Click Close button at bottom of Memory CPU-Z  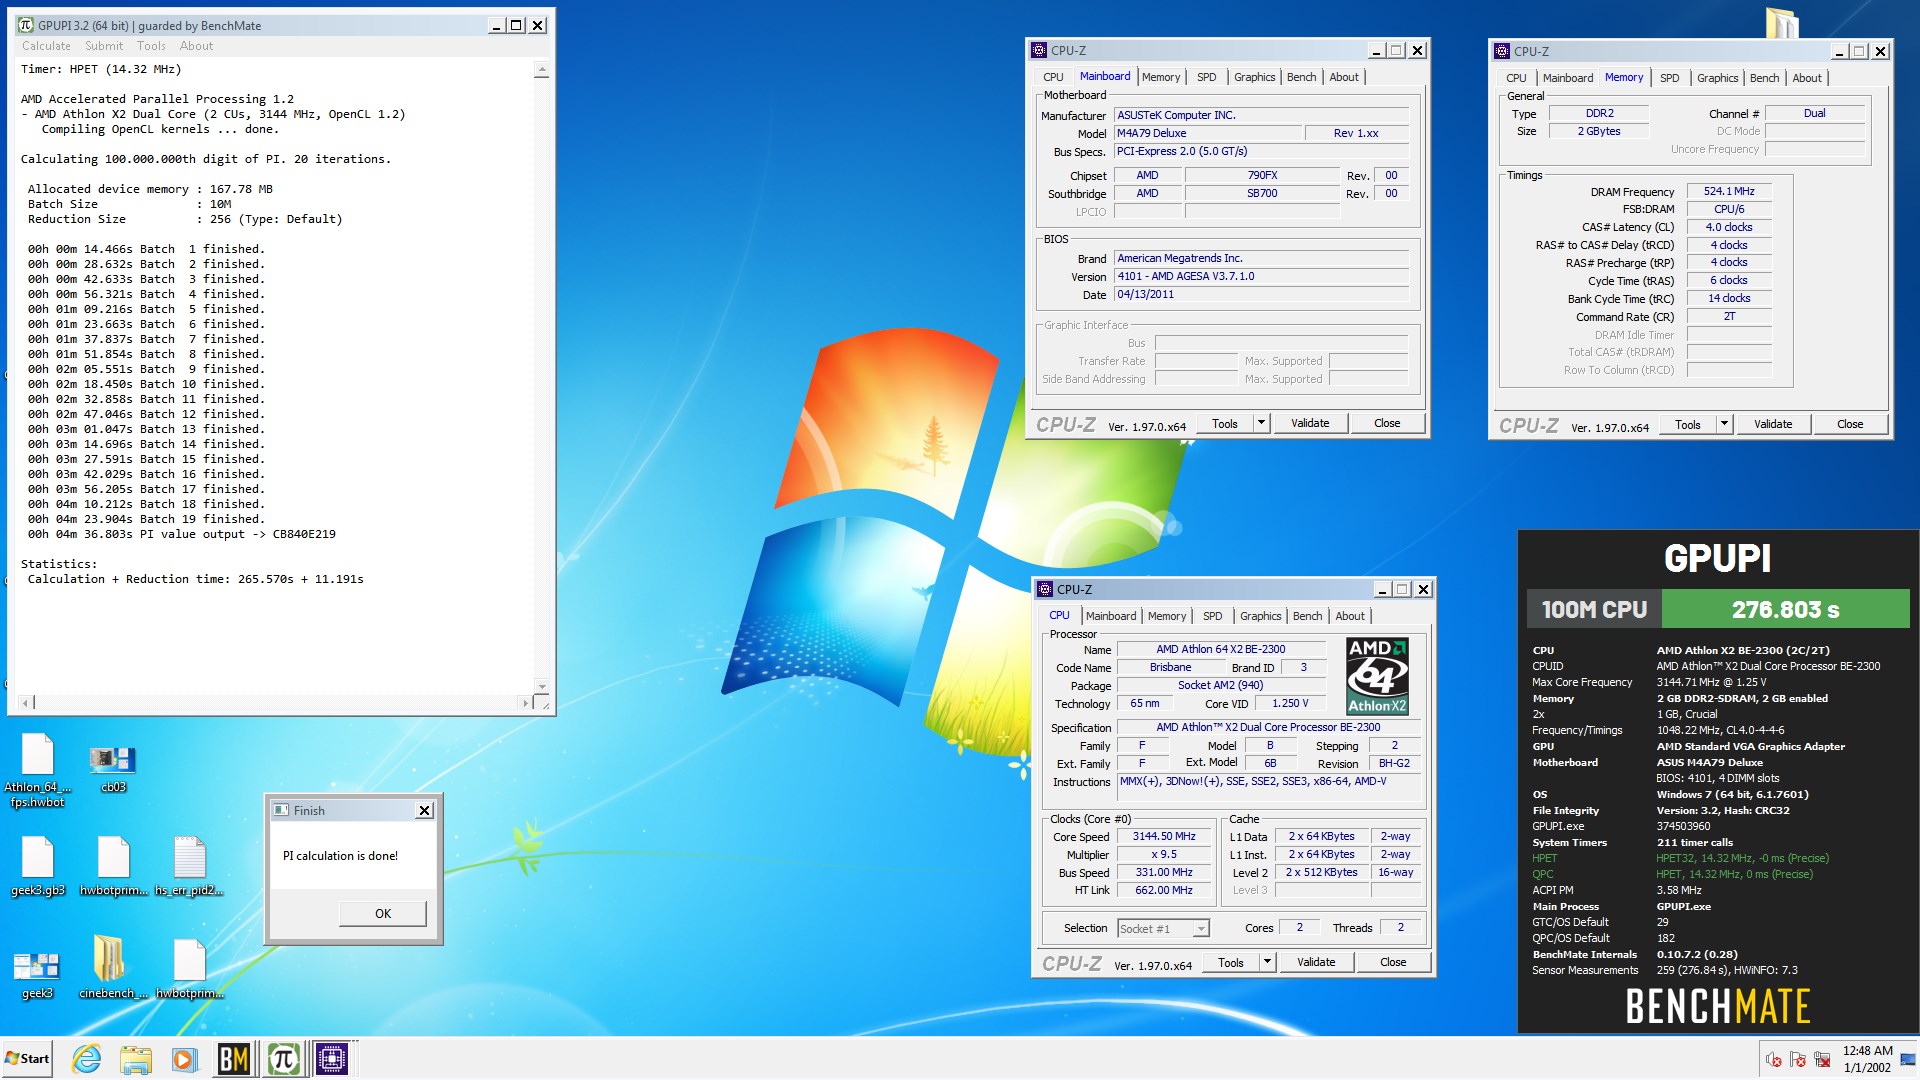click(1850, 424)
